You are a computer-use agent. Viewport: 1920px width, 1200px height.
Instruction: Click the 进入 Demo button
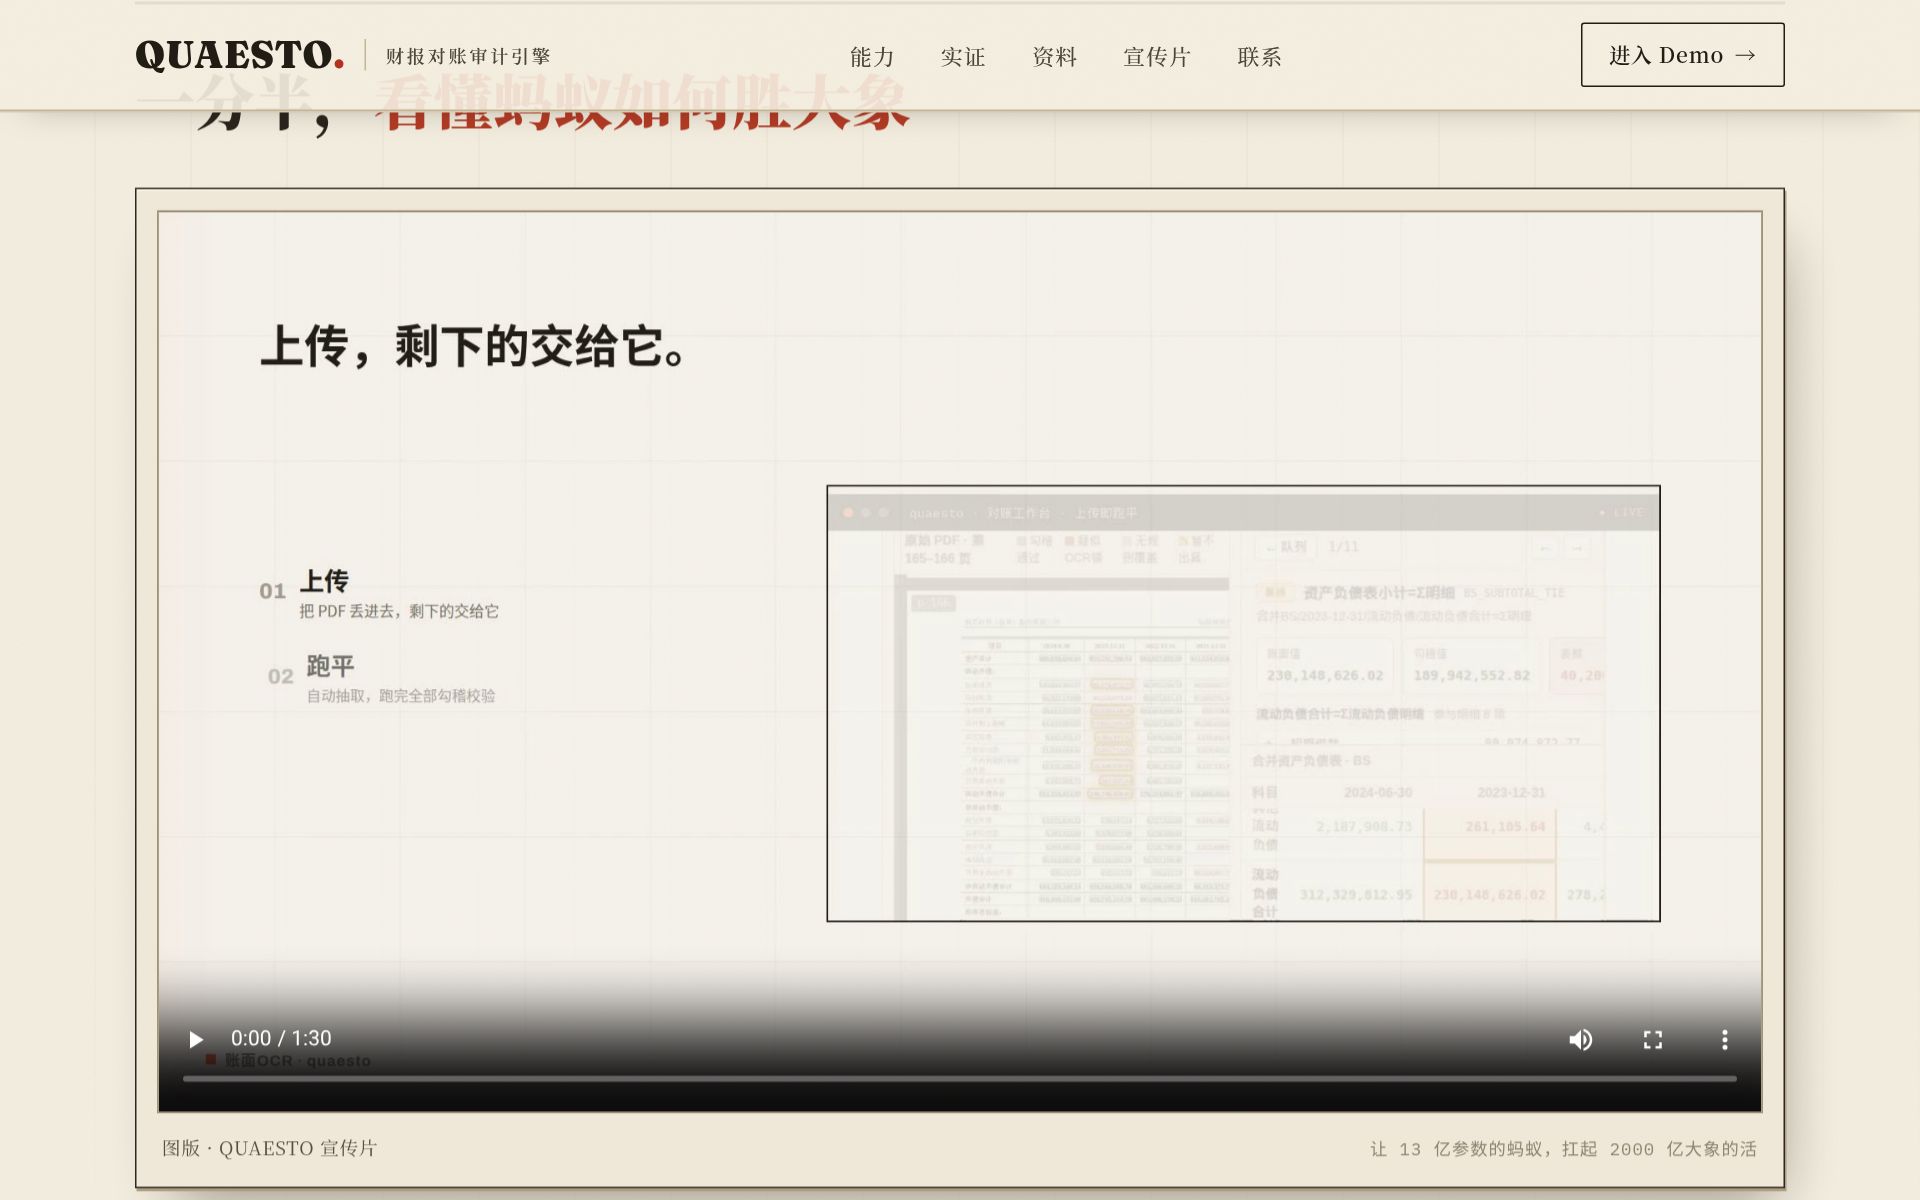[x=1682, y=55]
